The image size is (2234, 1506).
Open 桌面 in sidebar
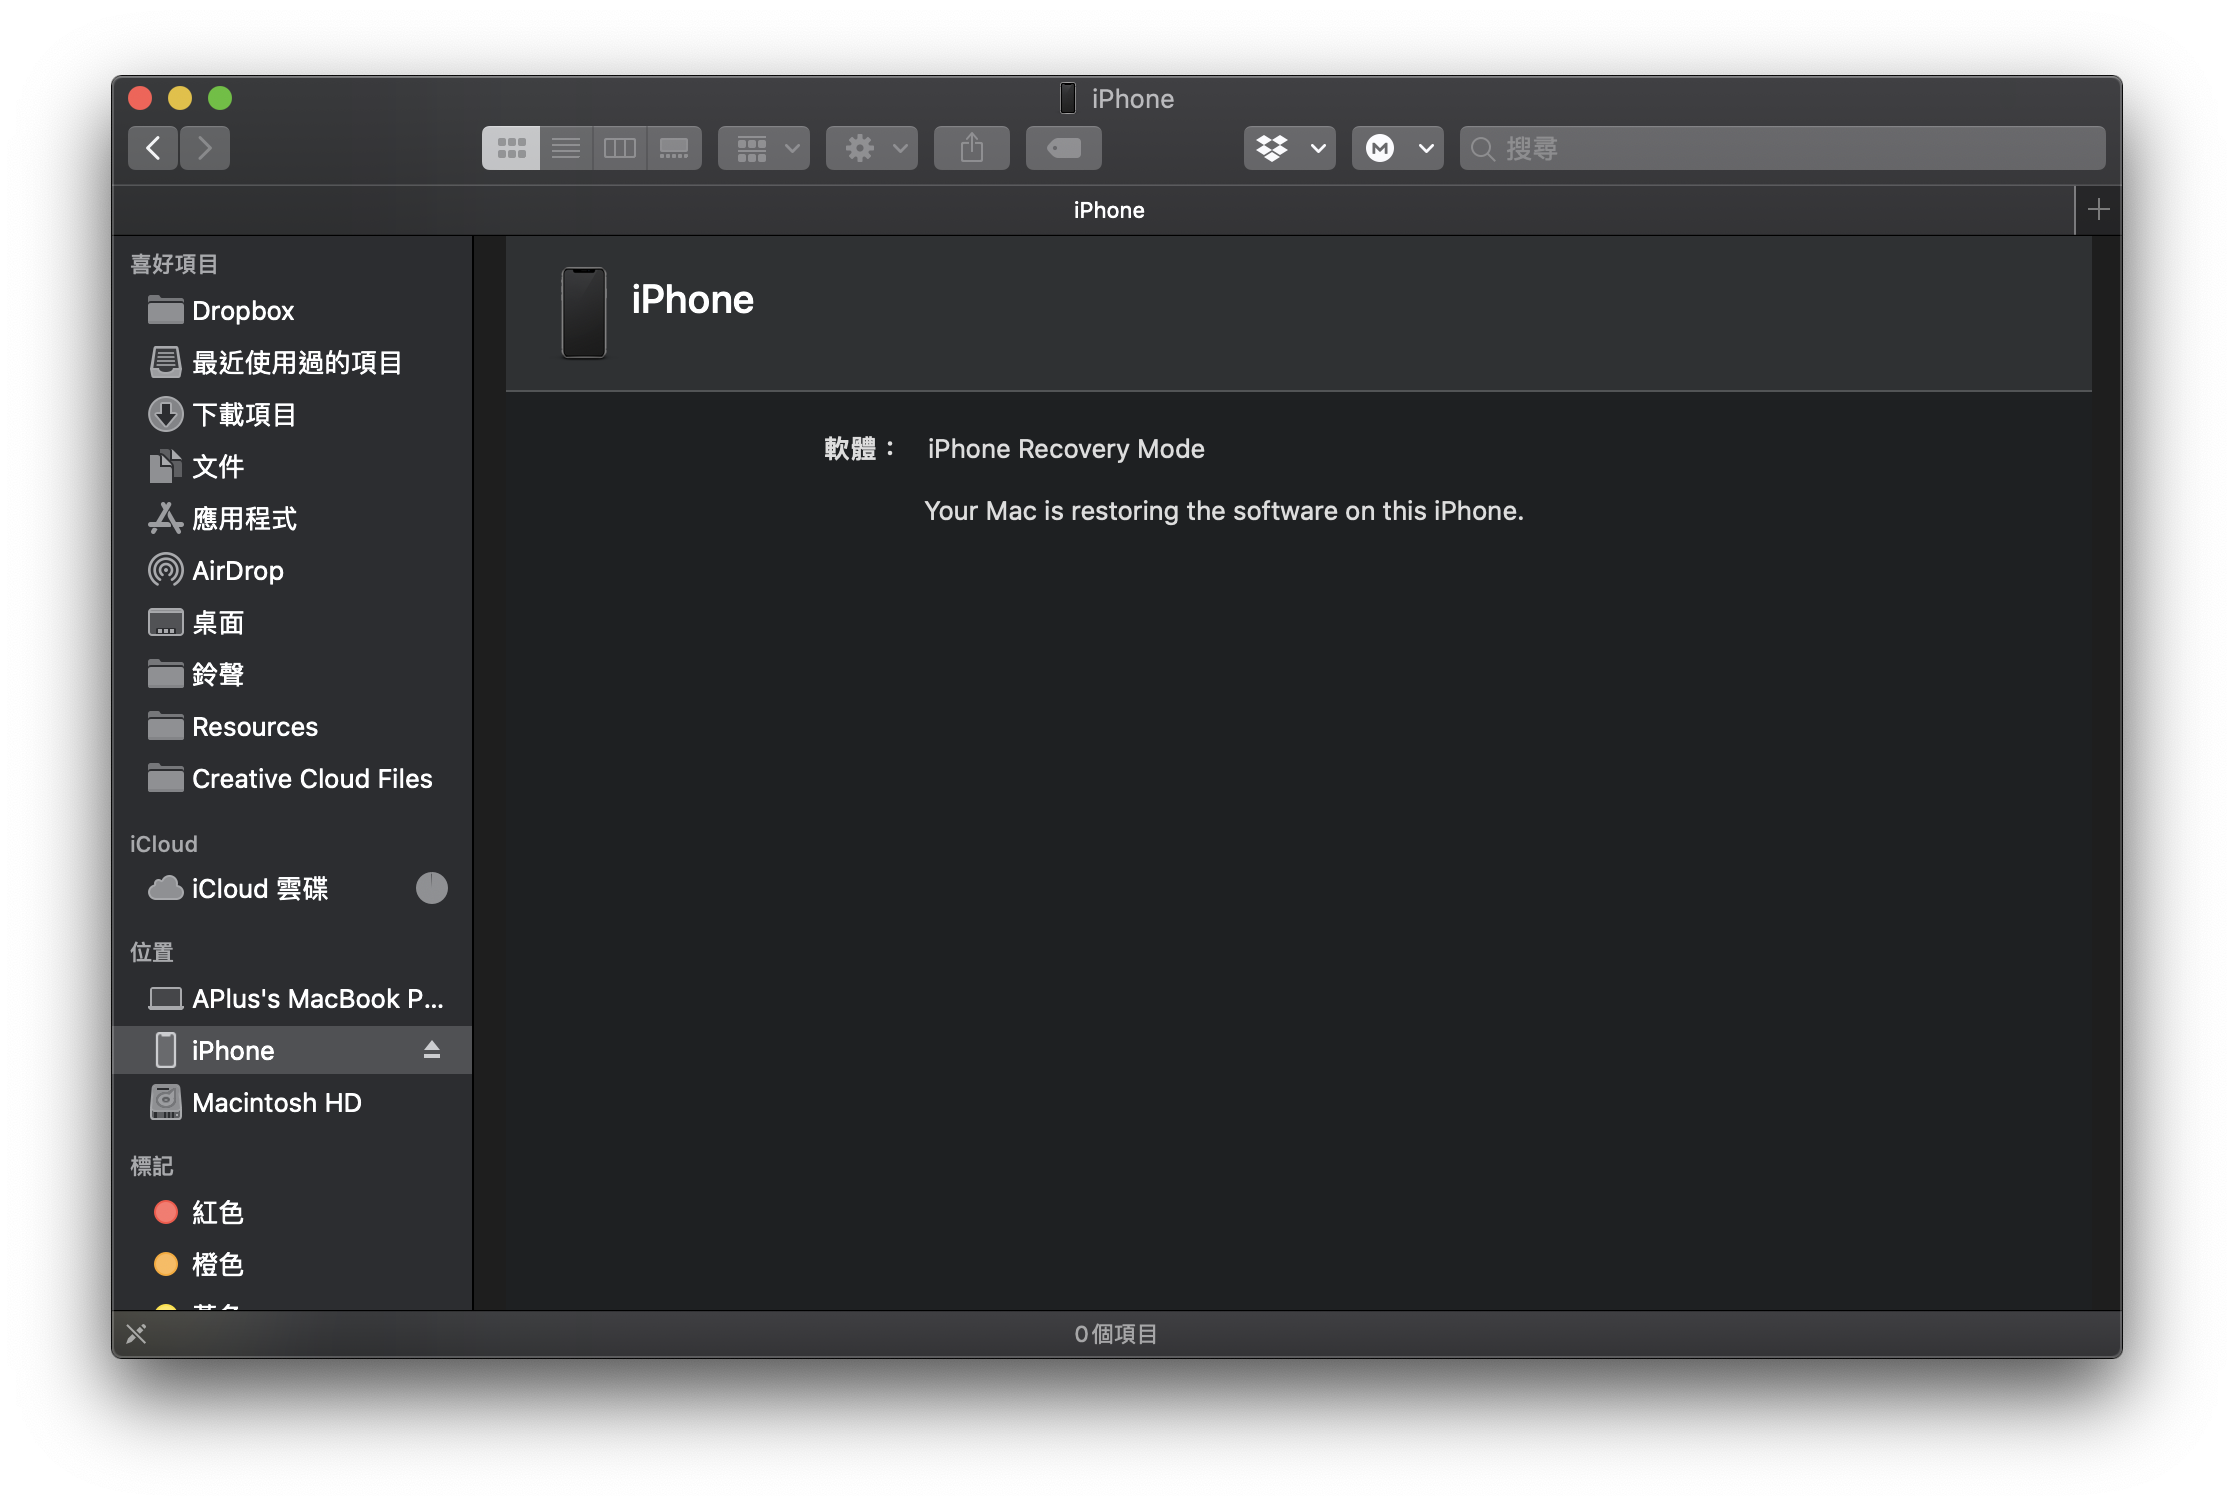point(292,623)
